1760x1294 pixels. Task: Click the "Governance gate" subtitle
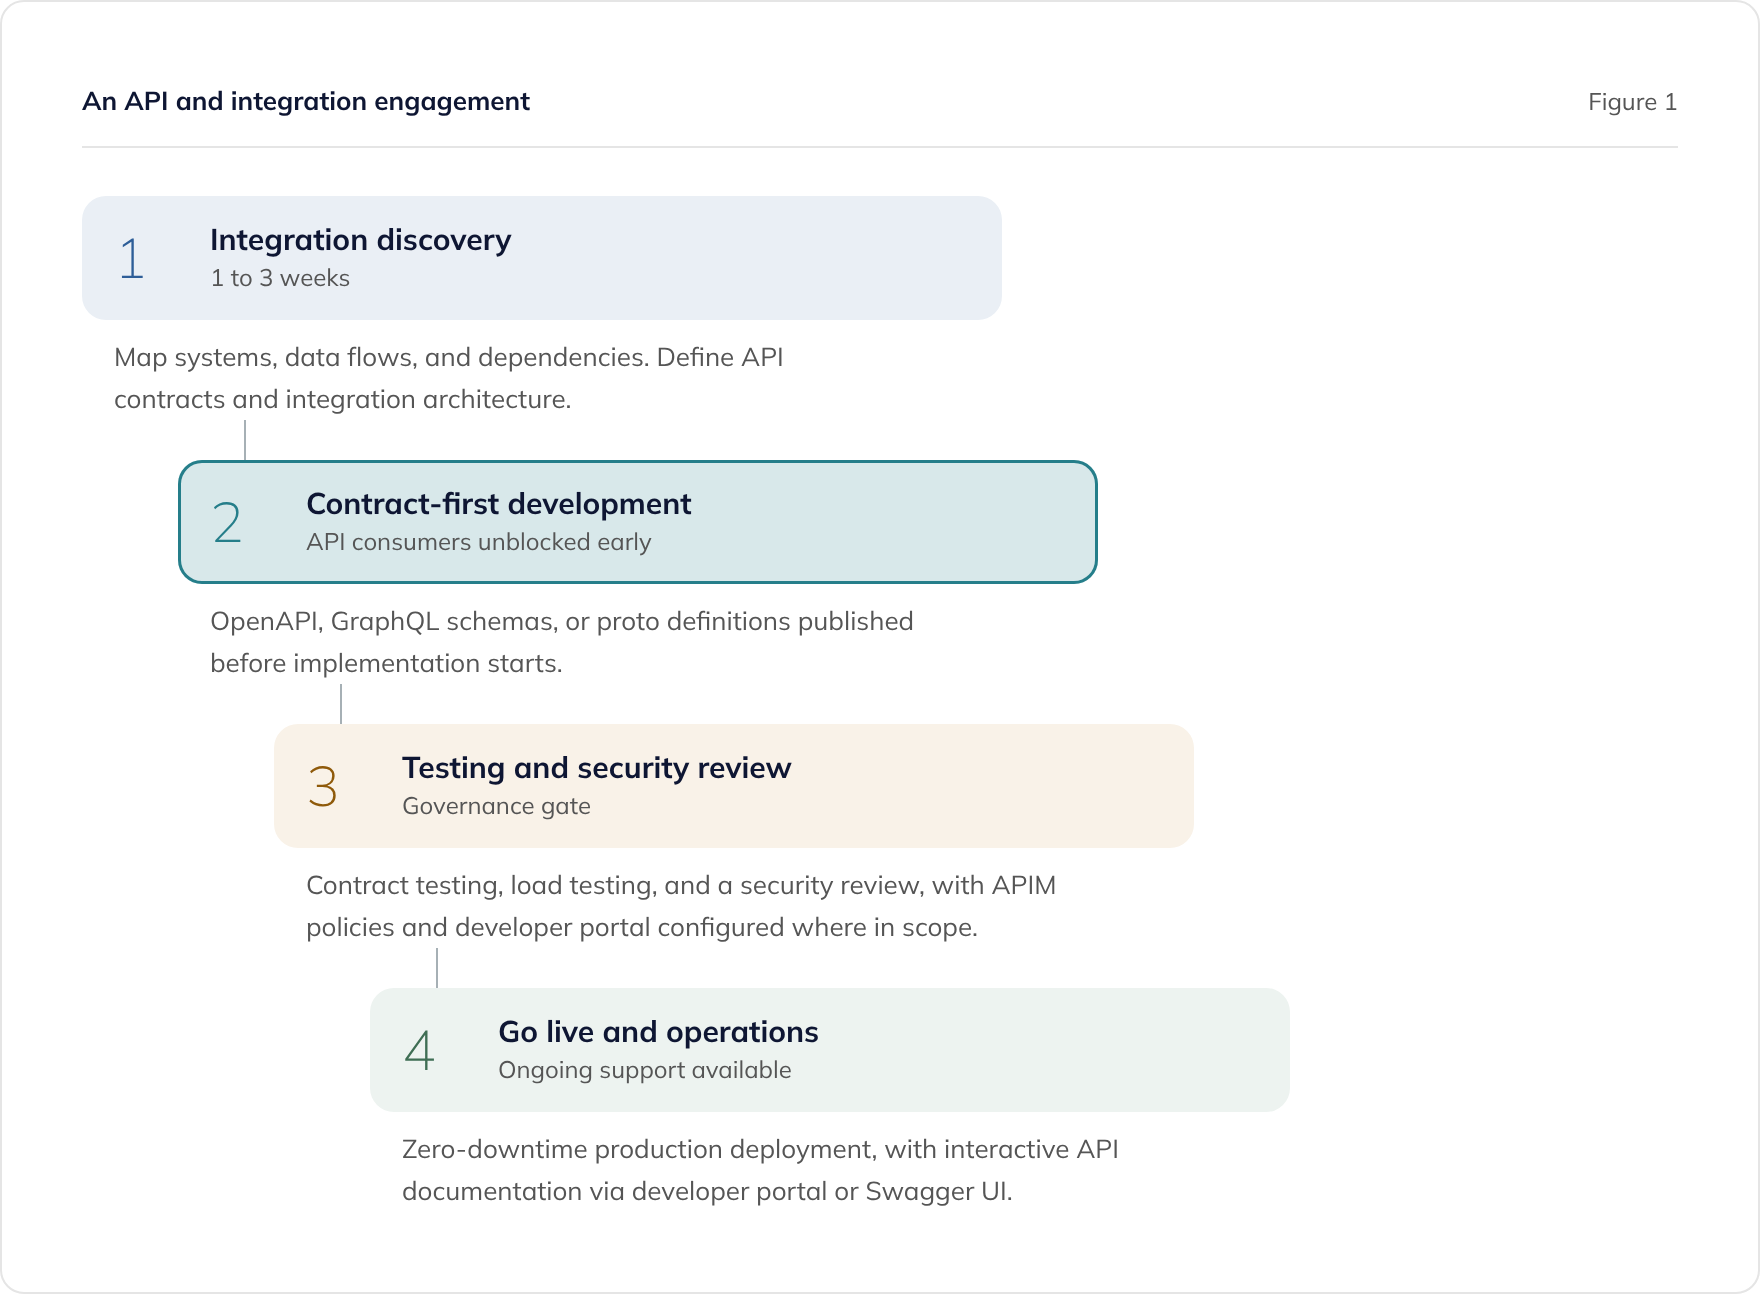click(496, 806)
